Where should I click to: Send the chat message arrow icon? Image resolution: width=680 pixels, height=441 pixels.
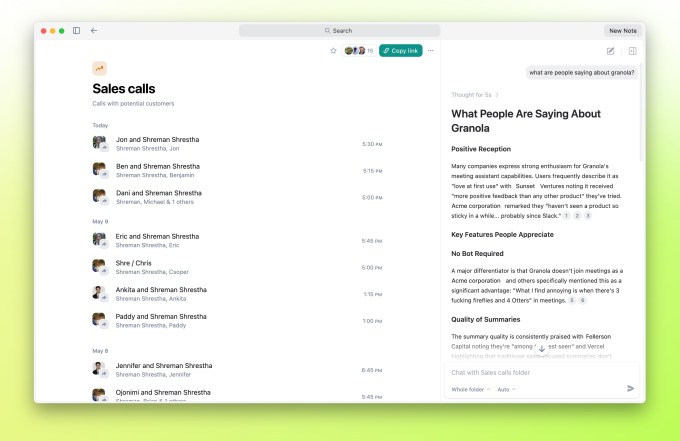coord(631,389)
